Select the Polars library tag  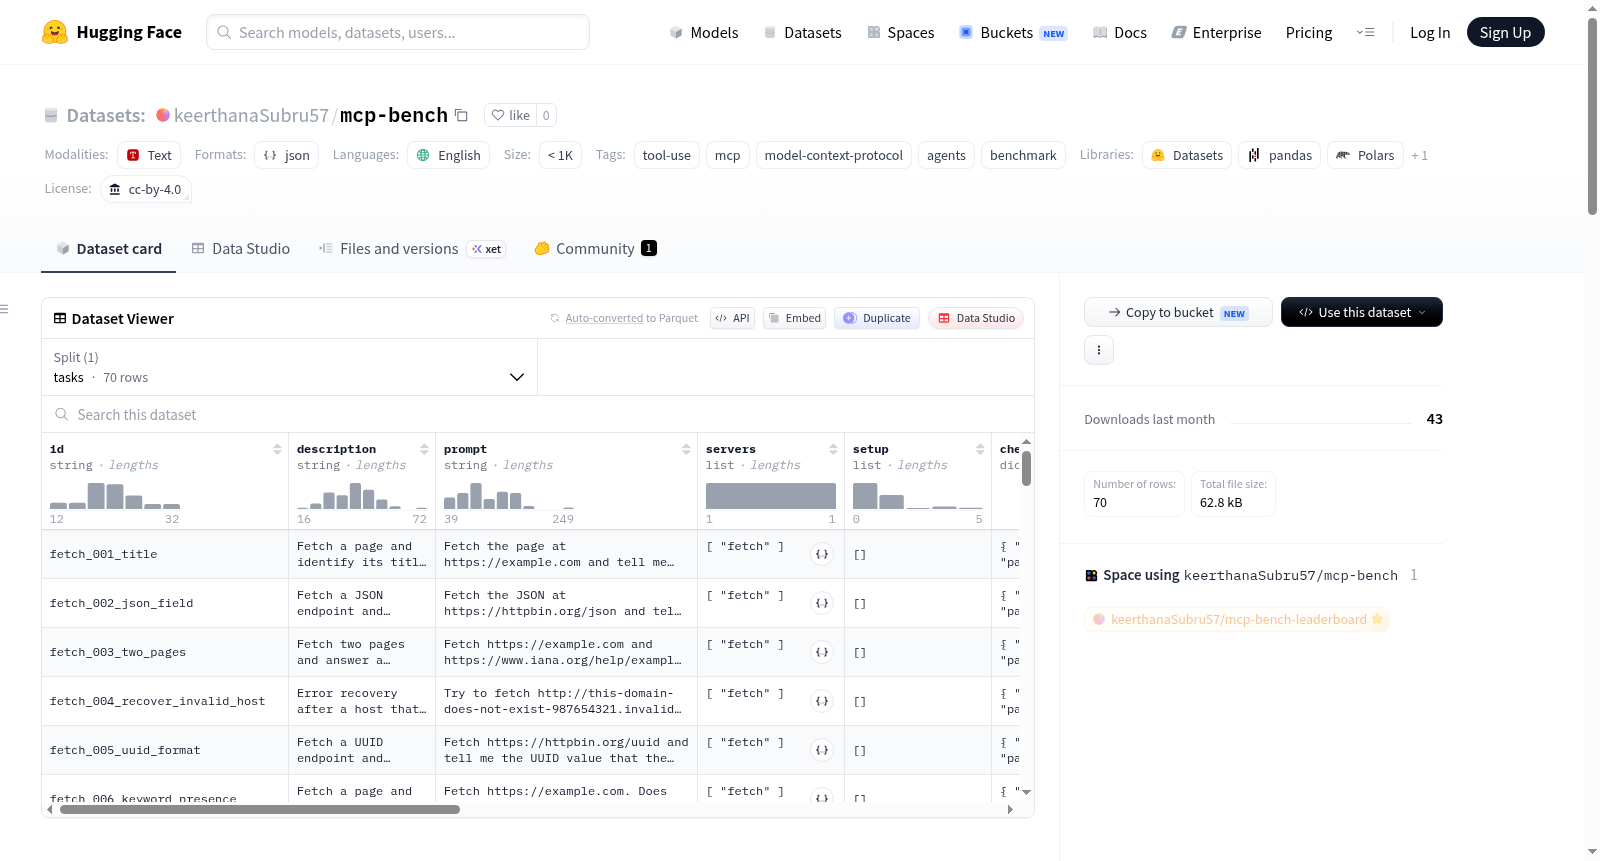[x=1365, y=155]
